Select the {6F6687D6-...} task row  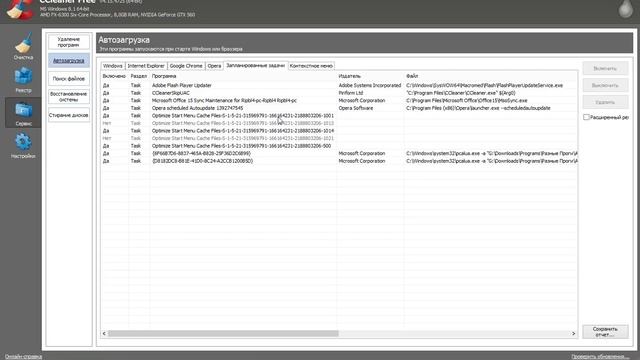pos(339,153)
